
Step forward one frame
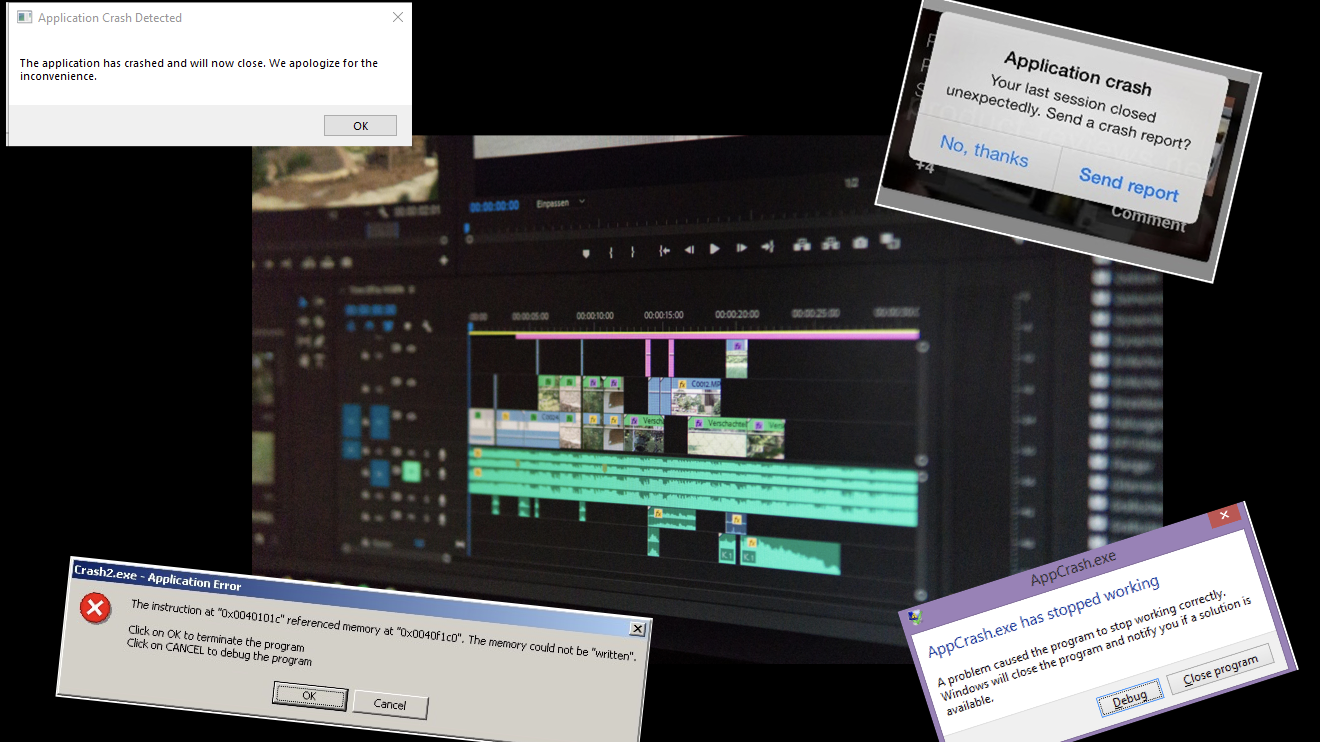tap(740, 248)
